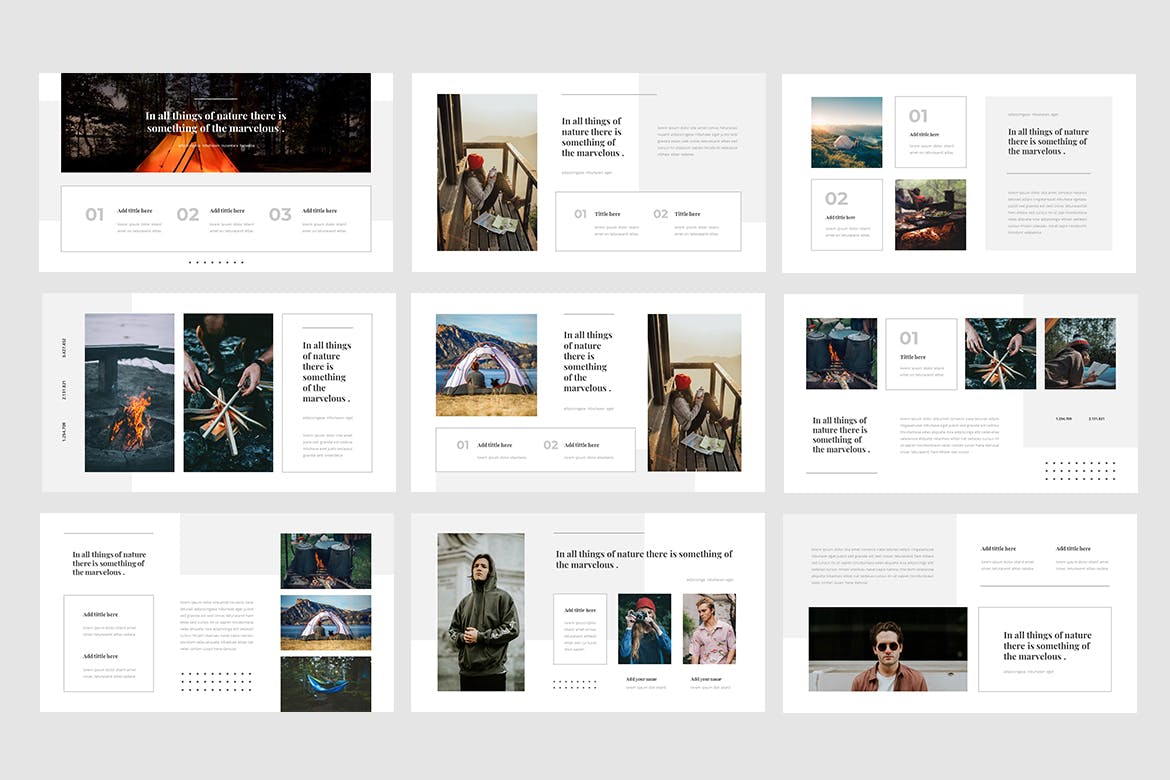Click the woman holding a camera photo

(x=644, y=629)
